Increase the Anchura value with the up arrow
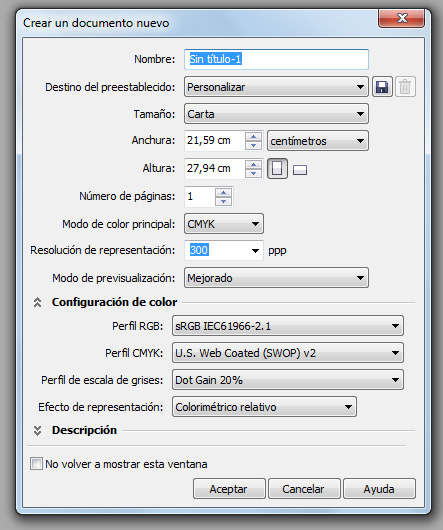 [x=253, y=137]
